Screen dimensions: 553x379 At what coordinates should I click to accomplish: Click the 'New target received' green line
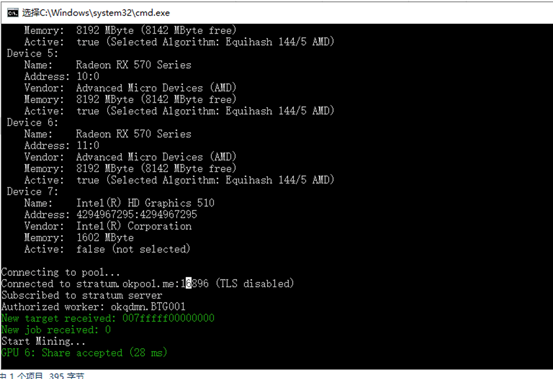(108, 318)
